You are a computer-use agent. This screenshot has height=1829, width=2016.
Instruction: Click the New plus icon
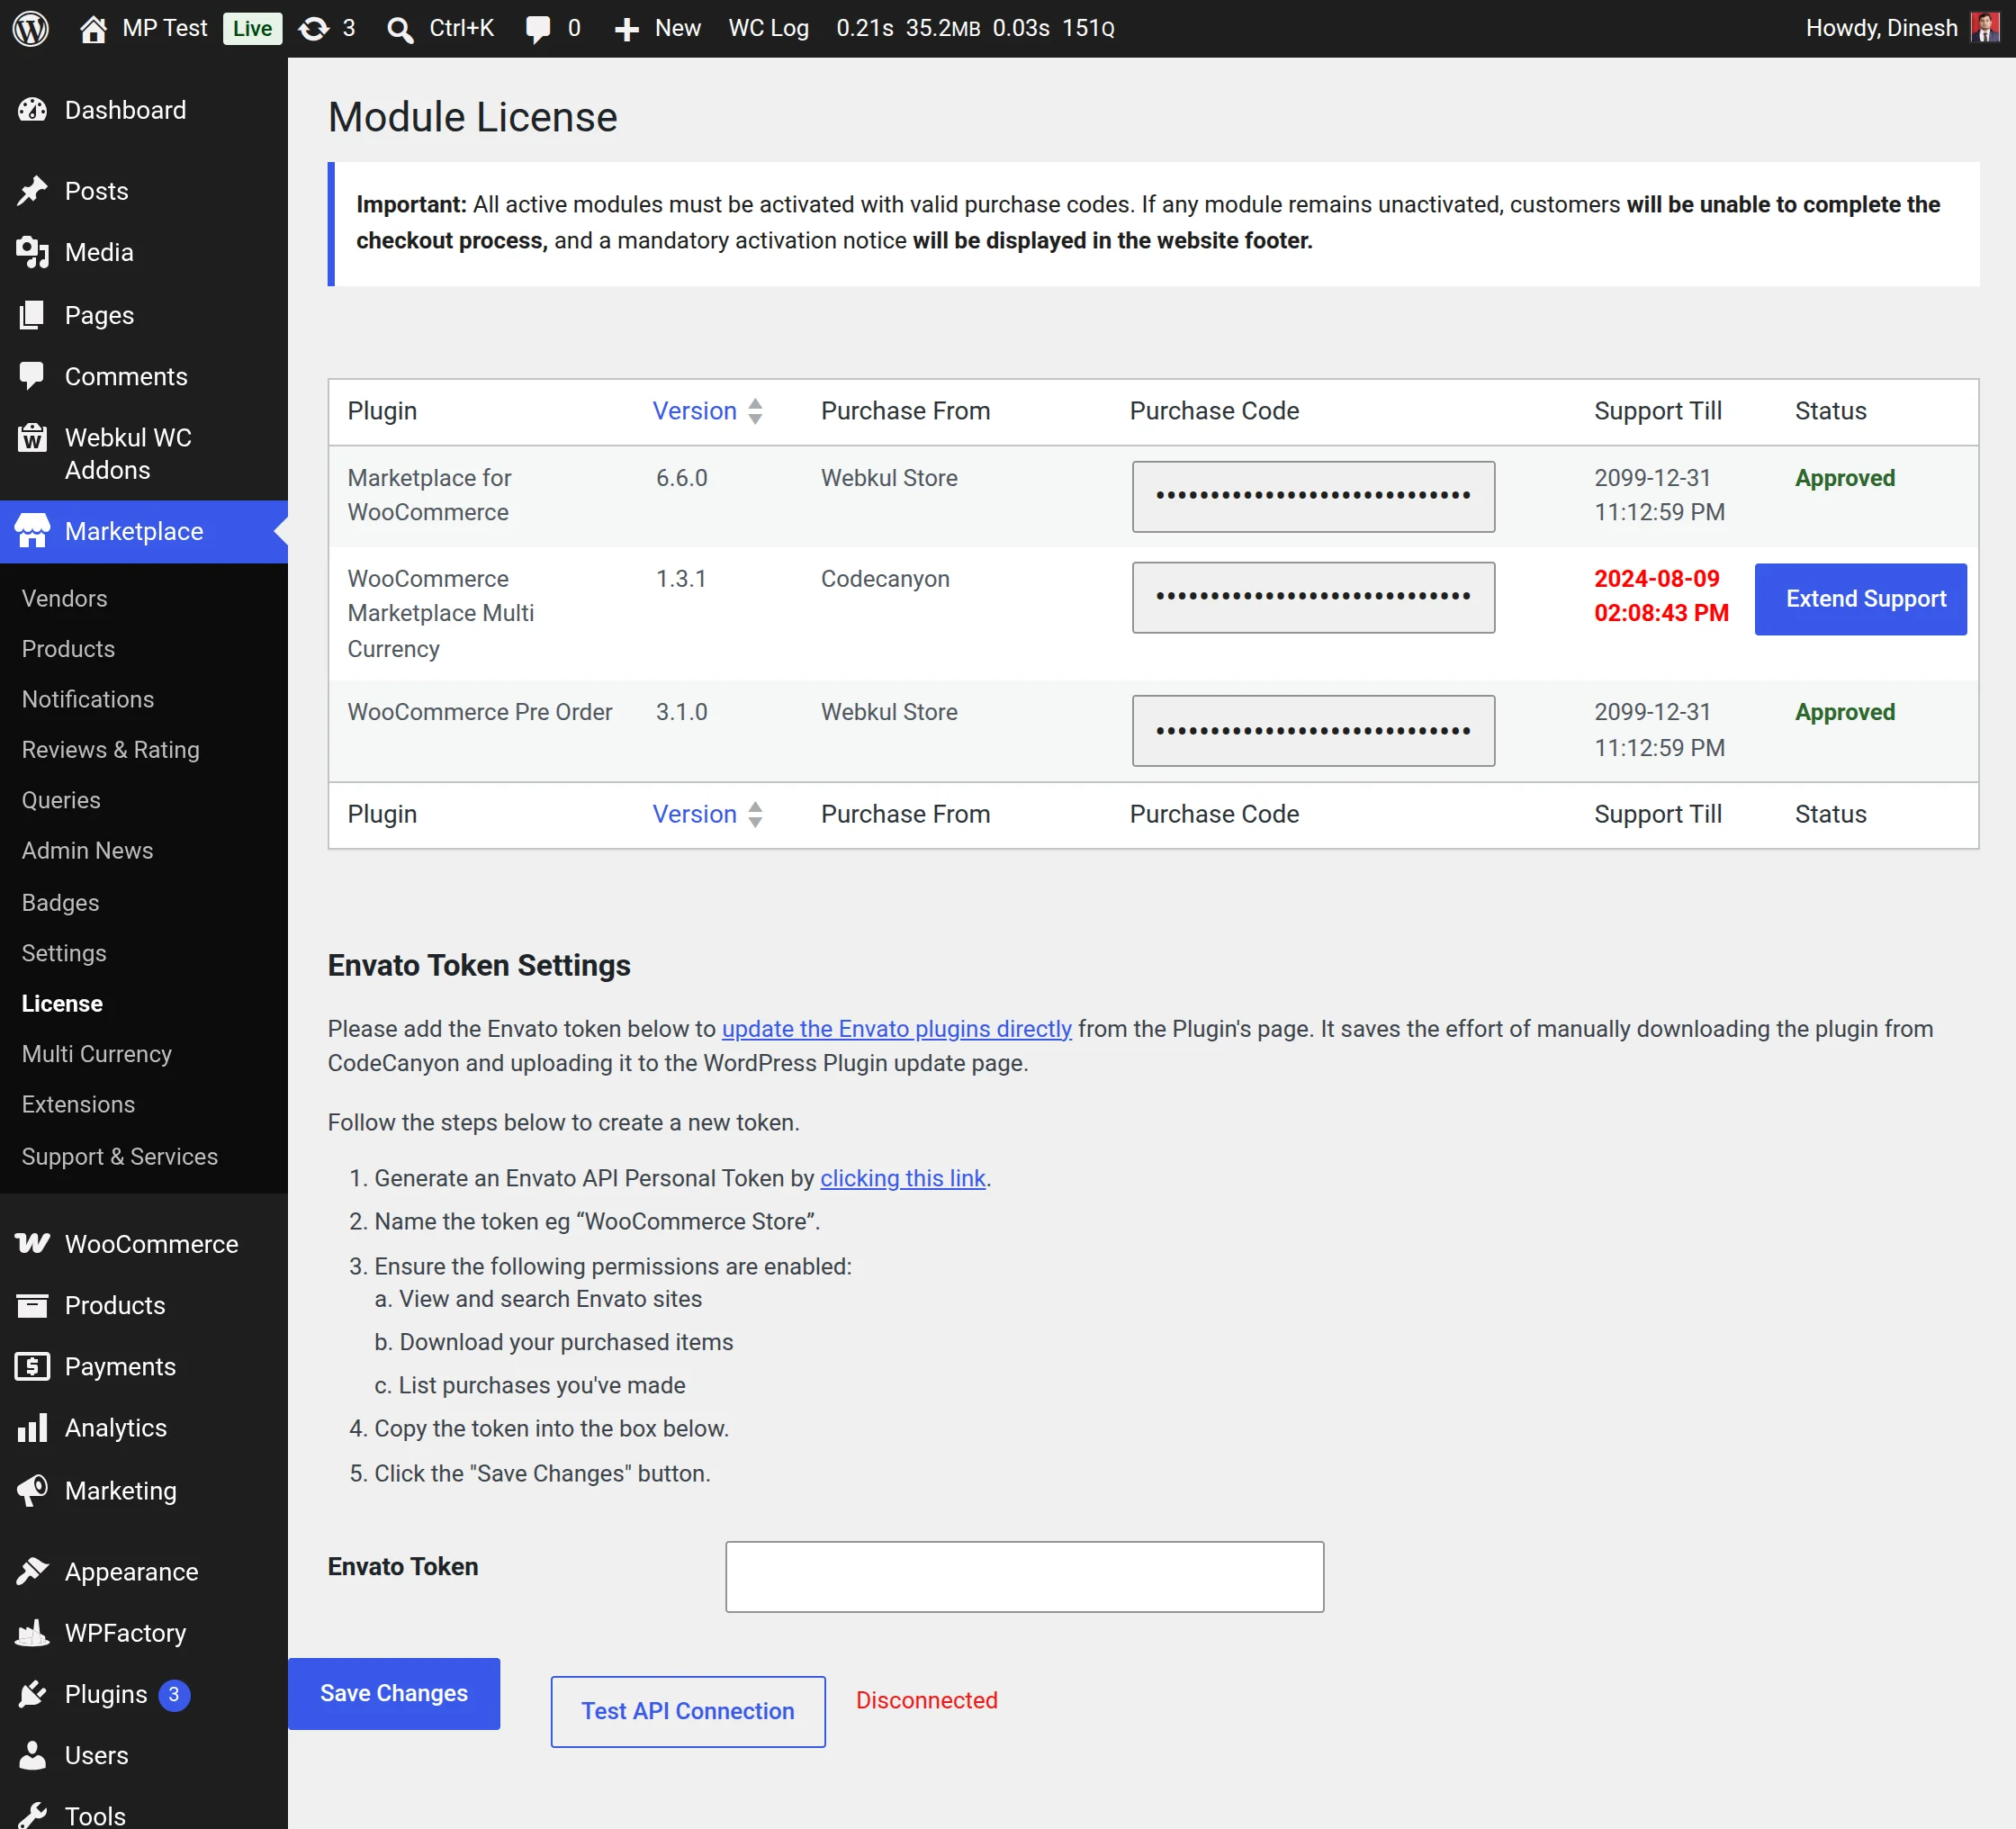[627, 29]
